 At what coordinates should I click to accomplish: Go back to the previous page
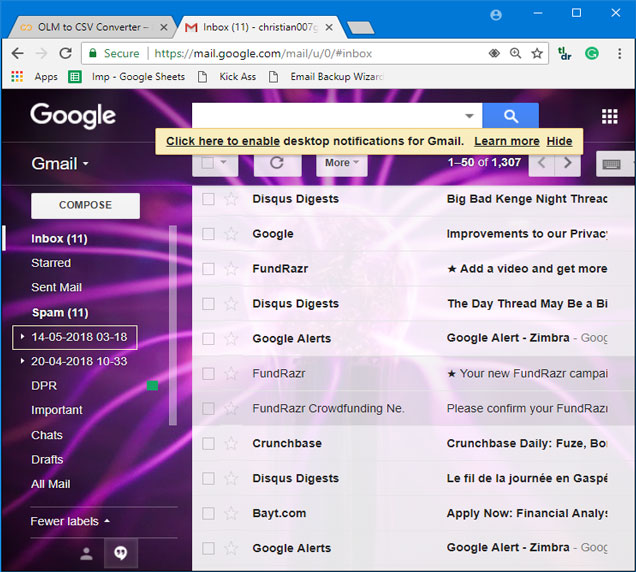[x=17, y=53]
